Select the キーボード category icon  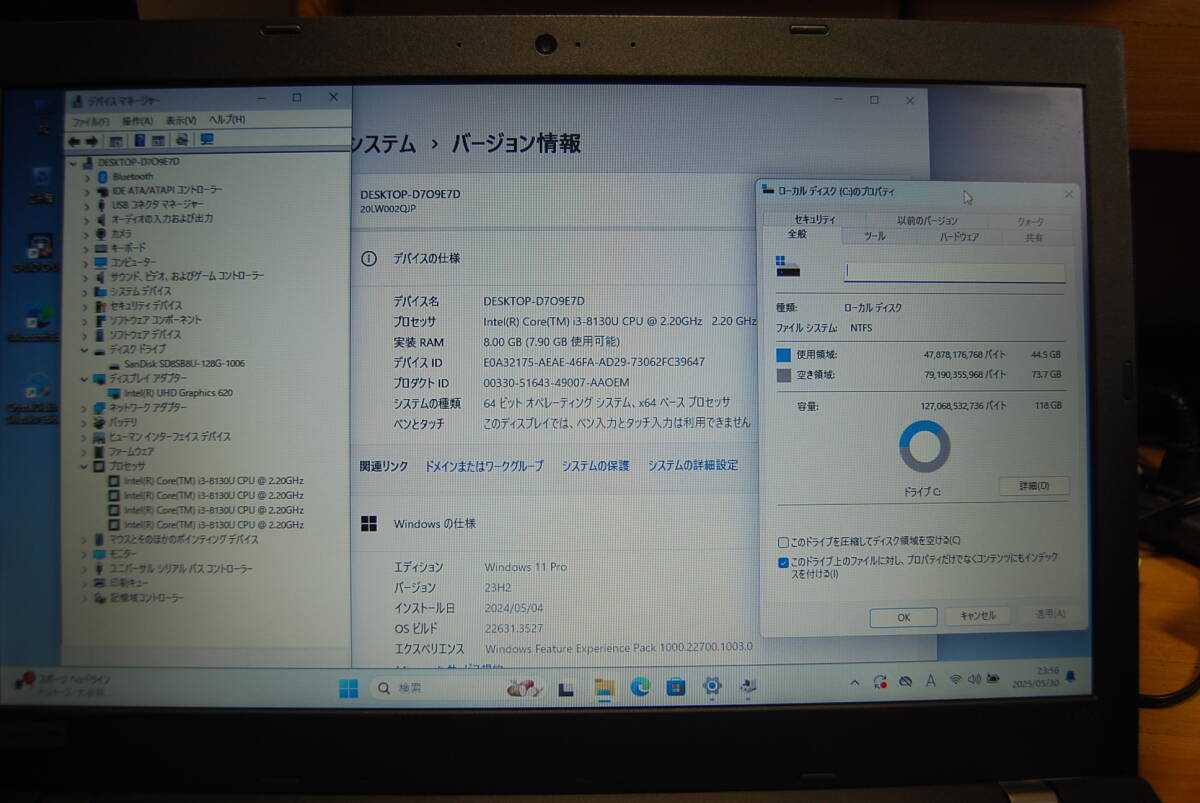pos(100,248)
